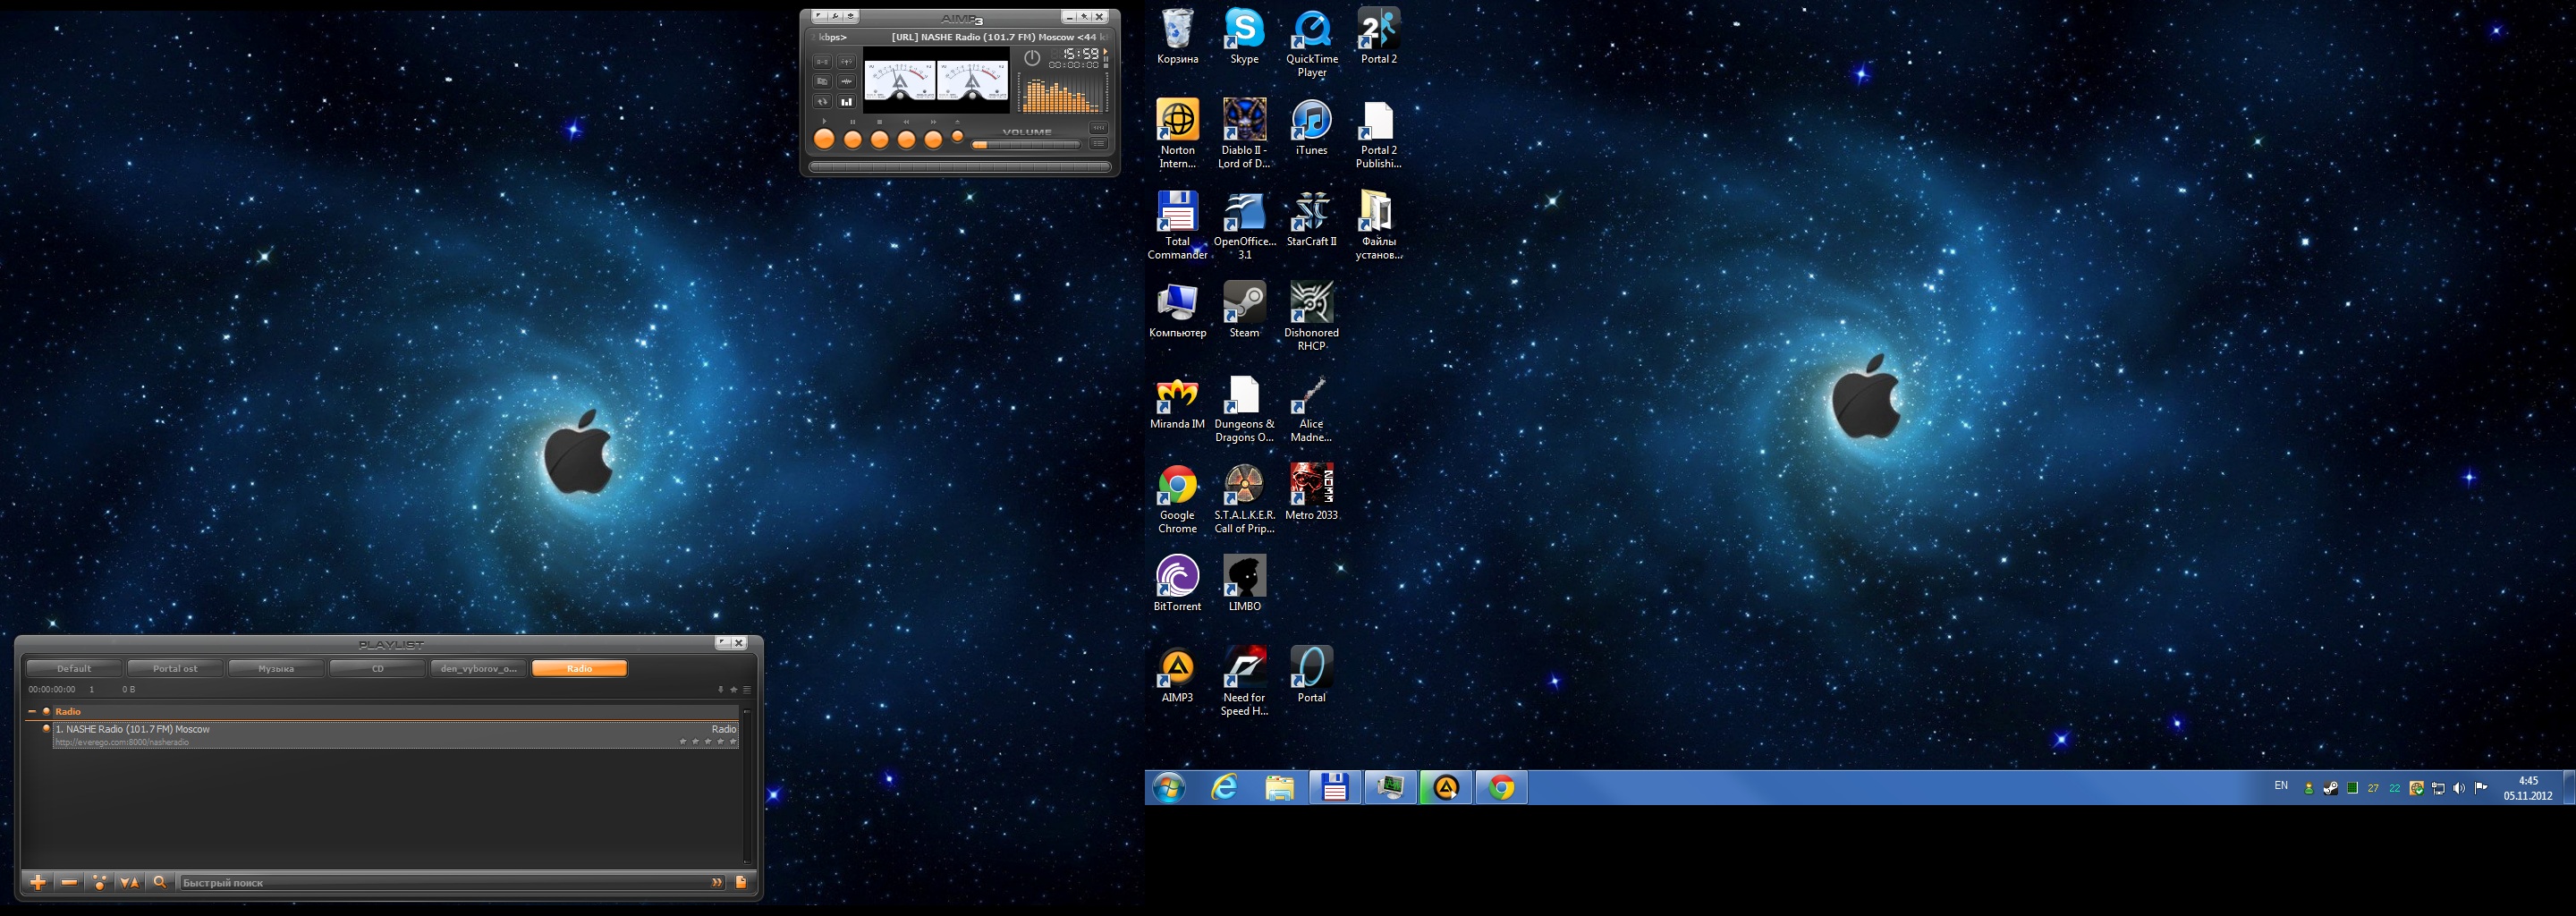Switch visualization with AIMP's bar-chart button
The width and height of the screenshot is (2576, 916).
click(x=846, y=102)
